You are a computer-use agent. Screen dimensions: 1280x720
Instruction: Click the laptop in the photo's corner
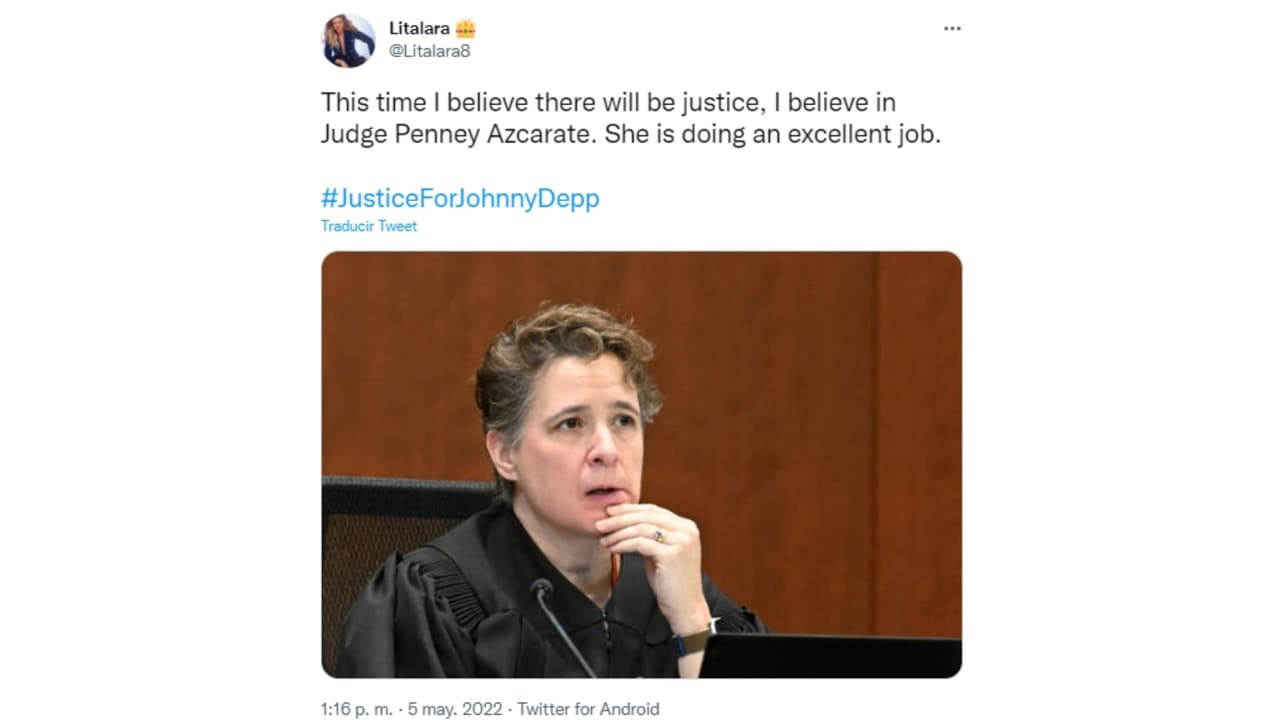click(x=830, y=656)
